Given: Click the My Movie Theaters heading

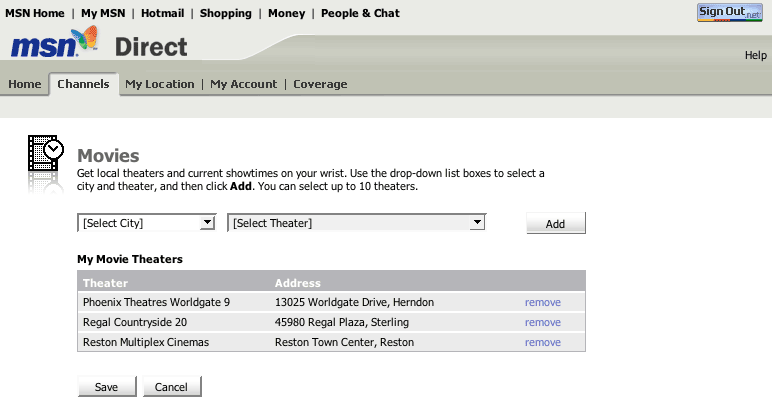Looking at the screenshot, I should click(x=129, y=259).
